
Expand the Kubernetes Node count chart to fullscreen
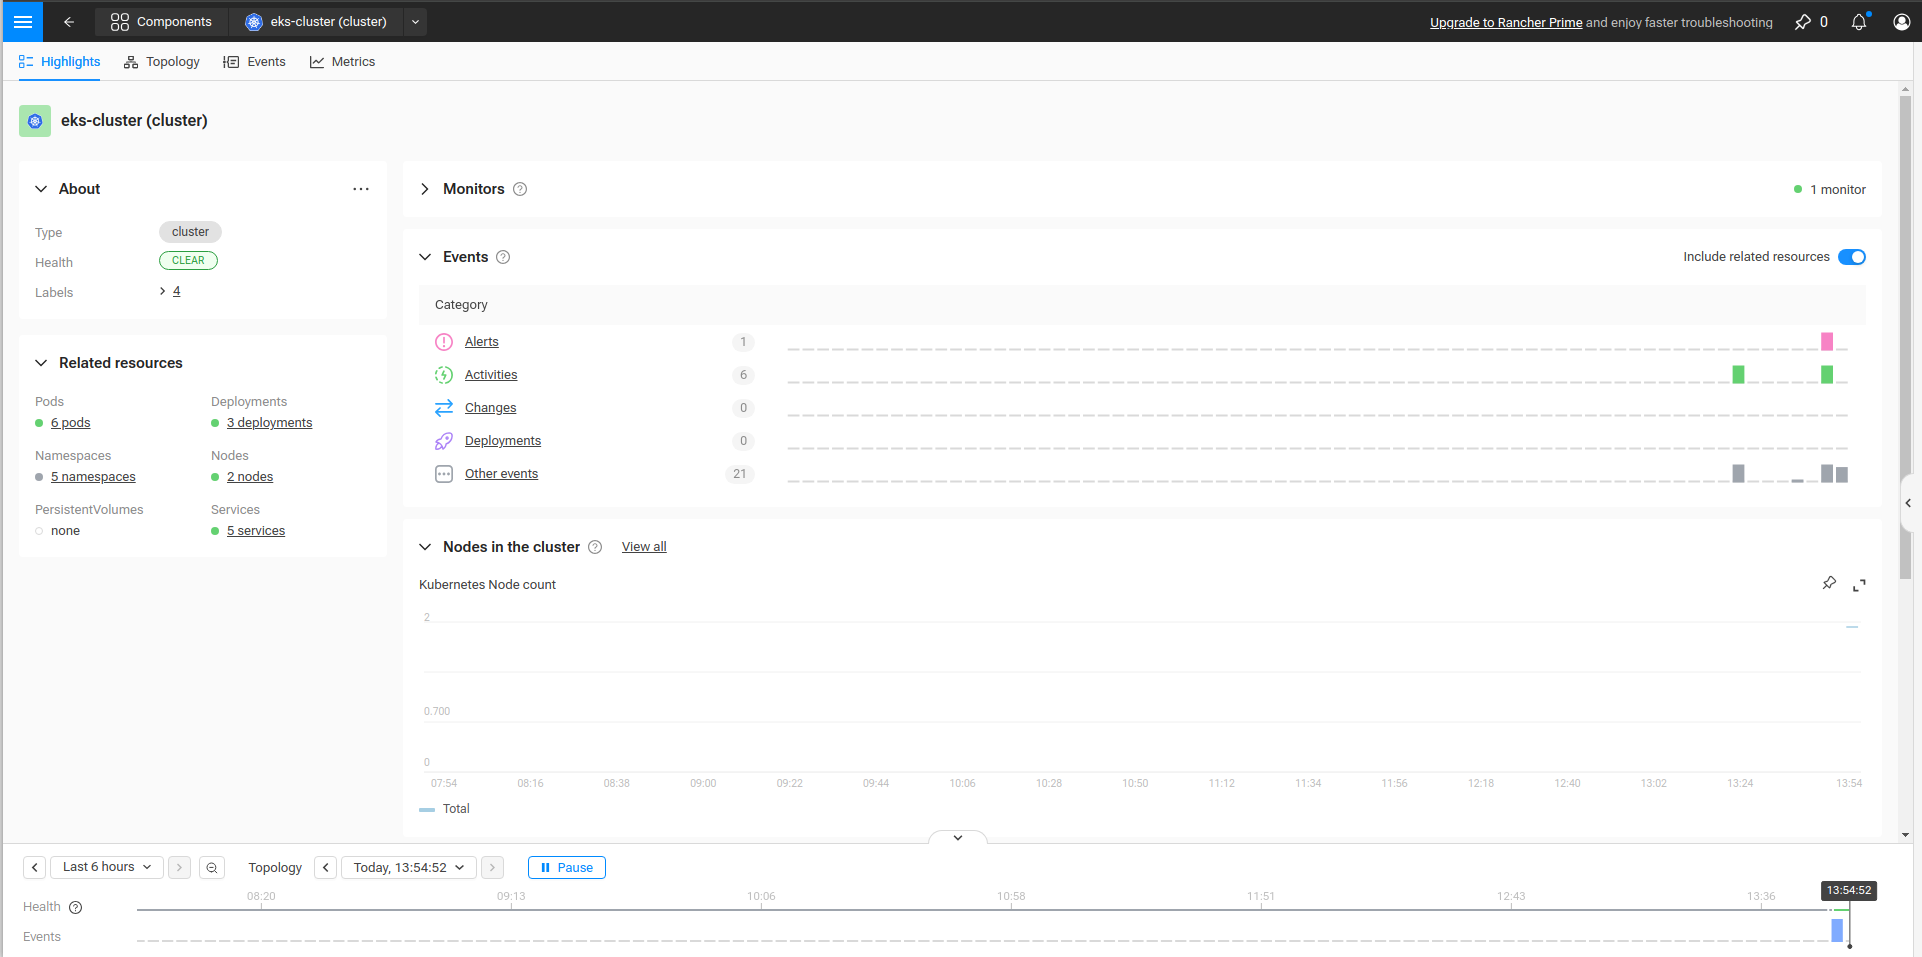click(x=1860, y=584)
